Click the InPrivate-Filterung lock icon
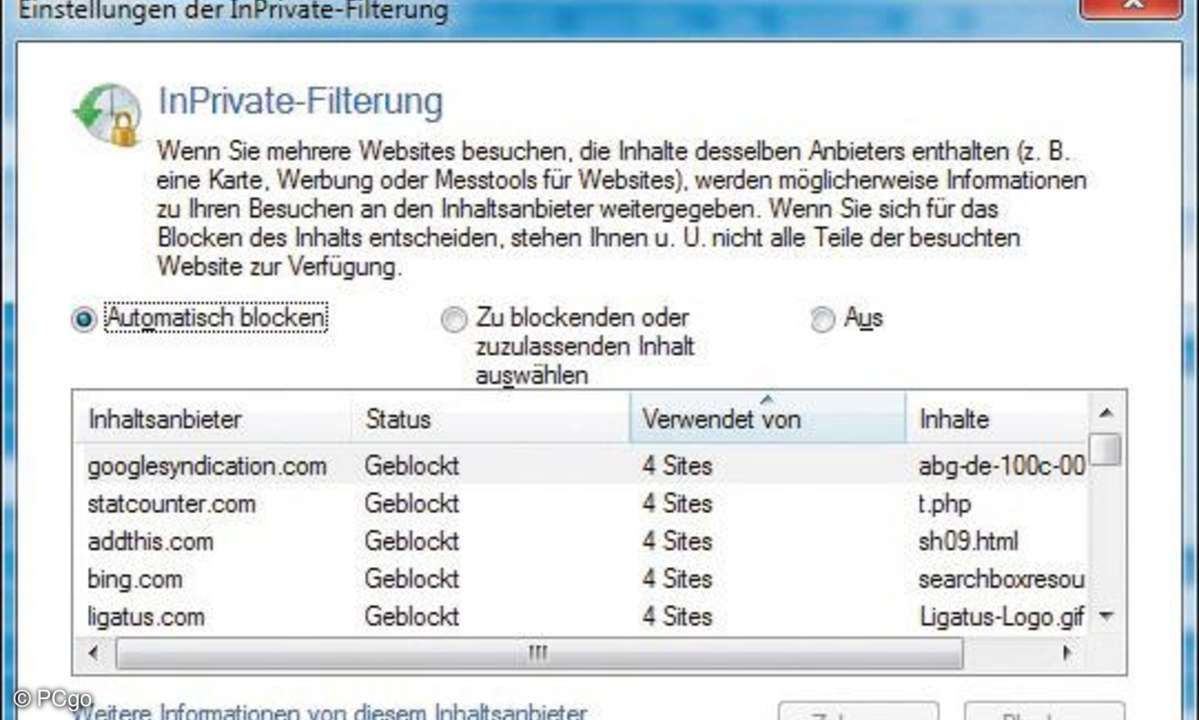 [108, 114]
